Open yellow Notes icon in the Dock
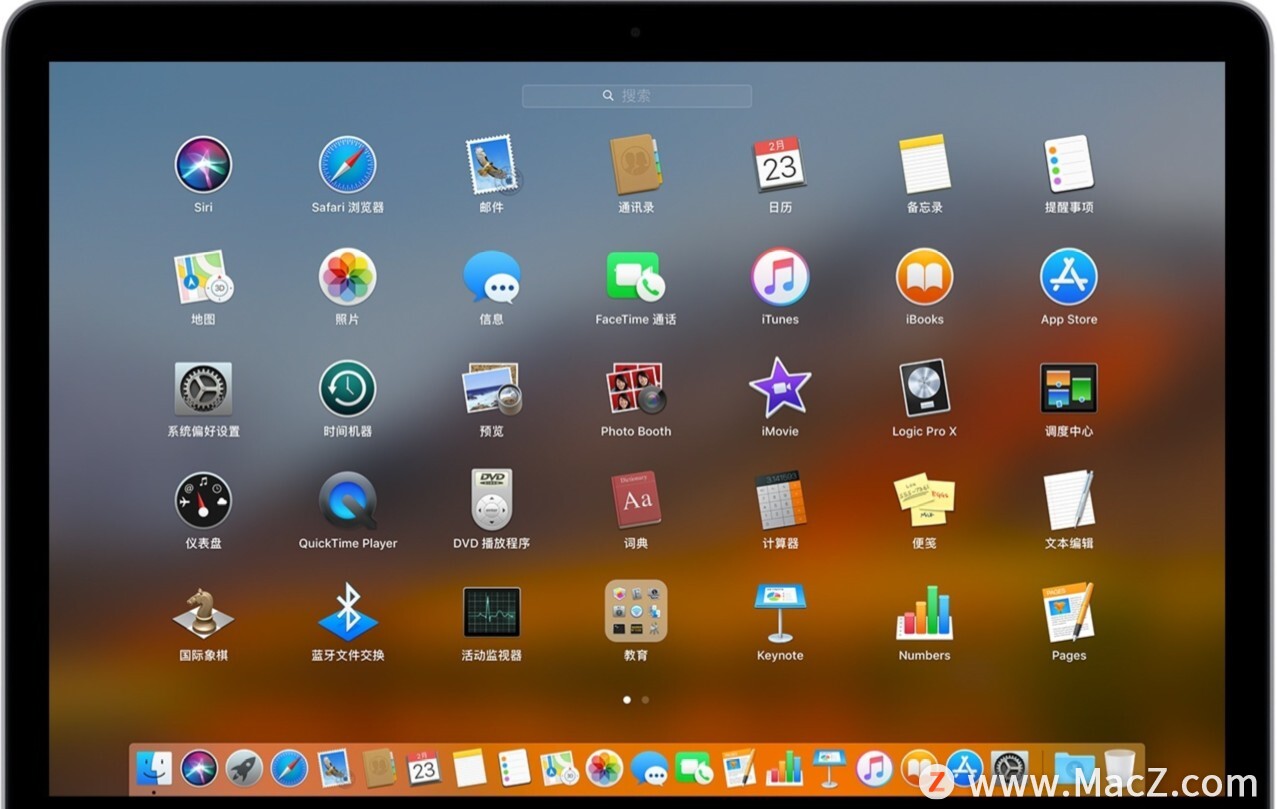Viewport: 1277px width, 809px height. (469, 769)
